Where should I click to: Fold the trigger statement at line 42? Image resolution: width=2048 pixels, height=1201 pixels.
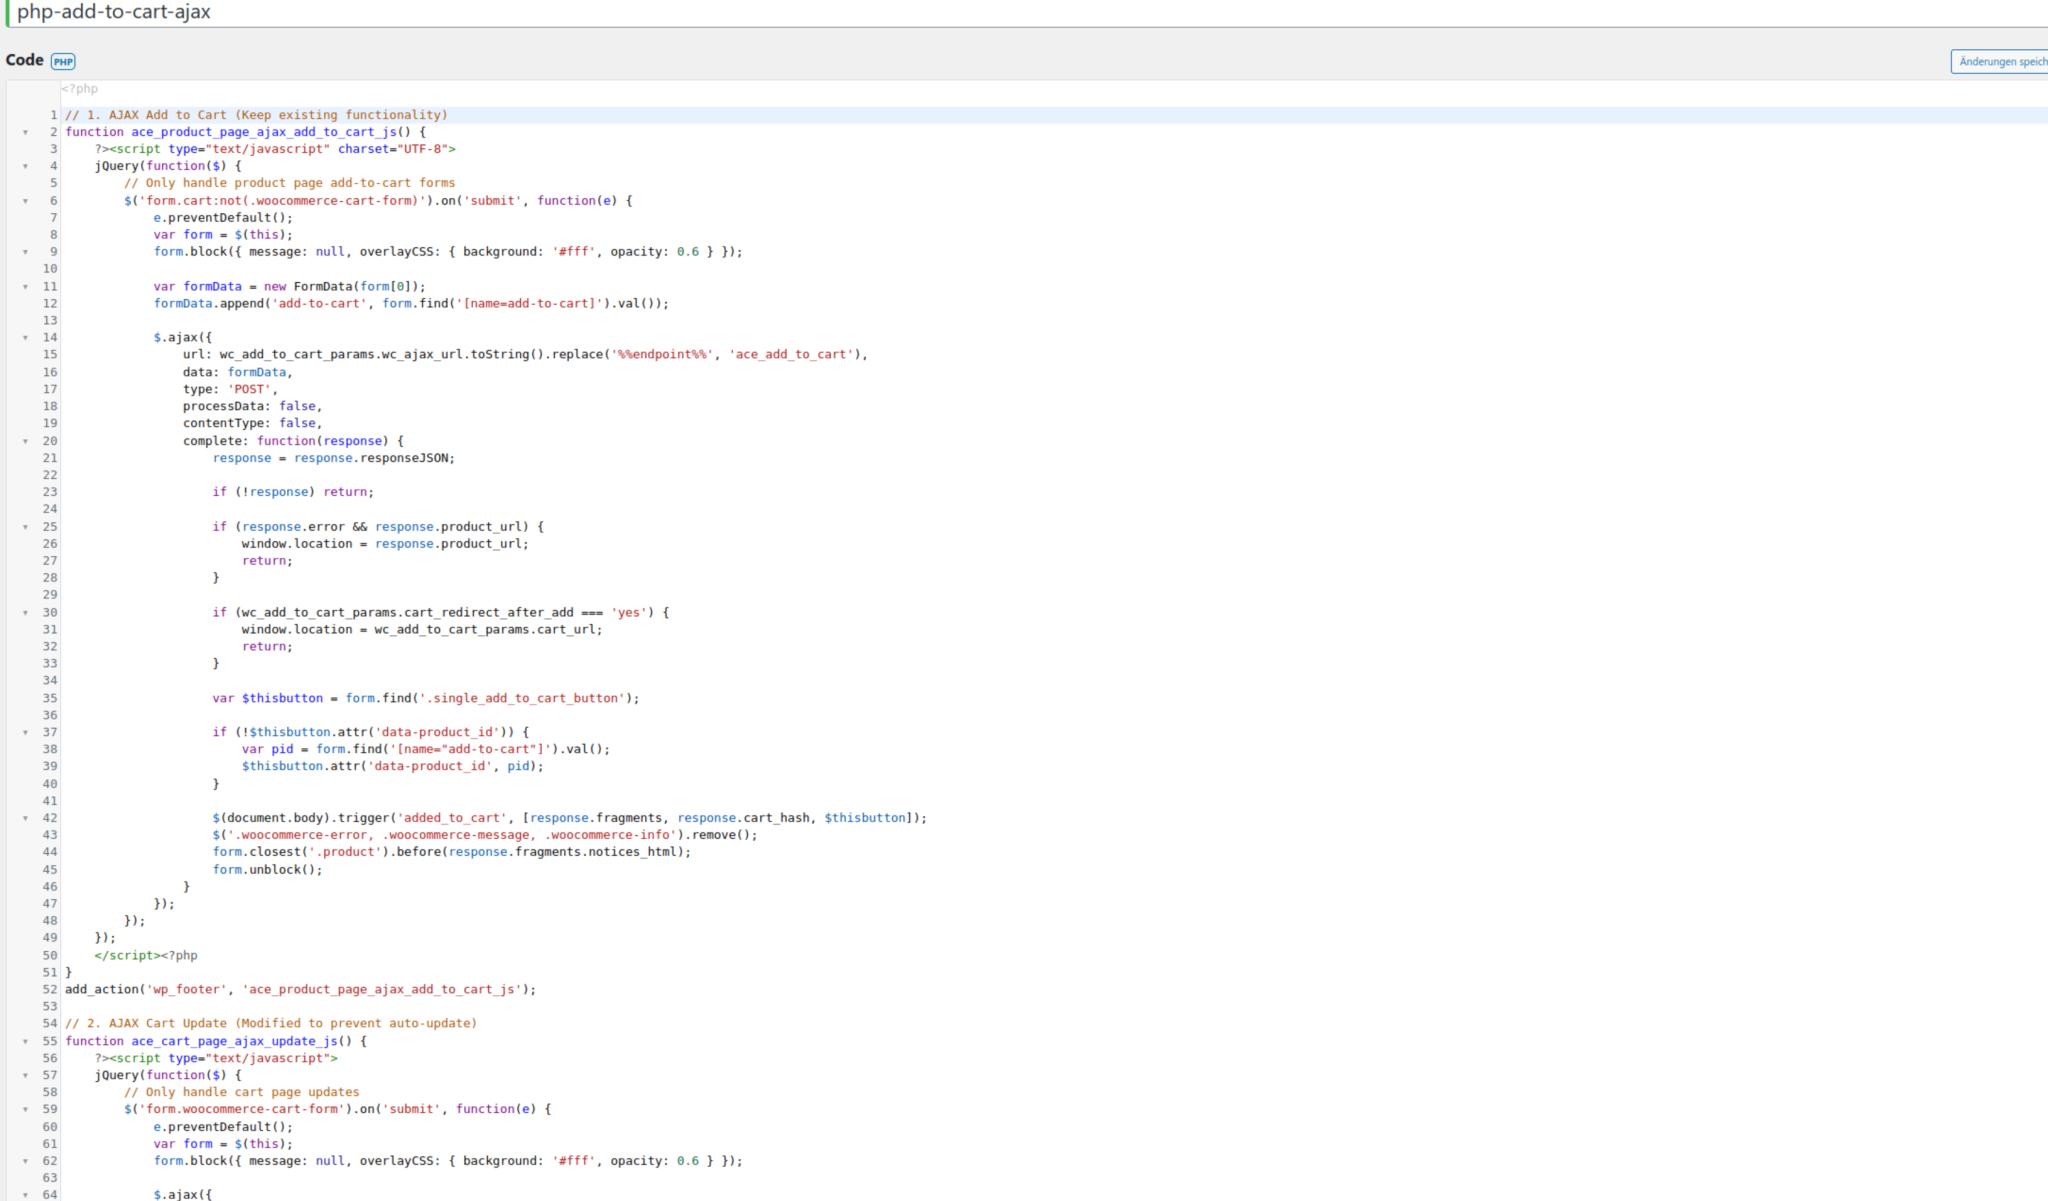[25, 817]
